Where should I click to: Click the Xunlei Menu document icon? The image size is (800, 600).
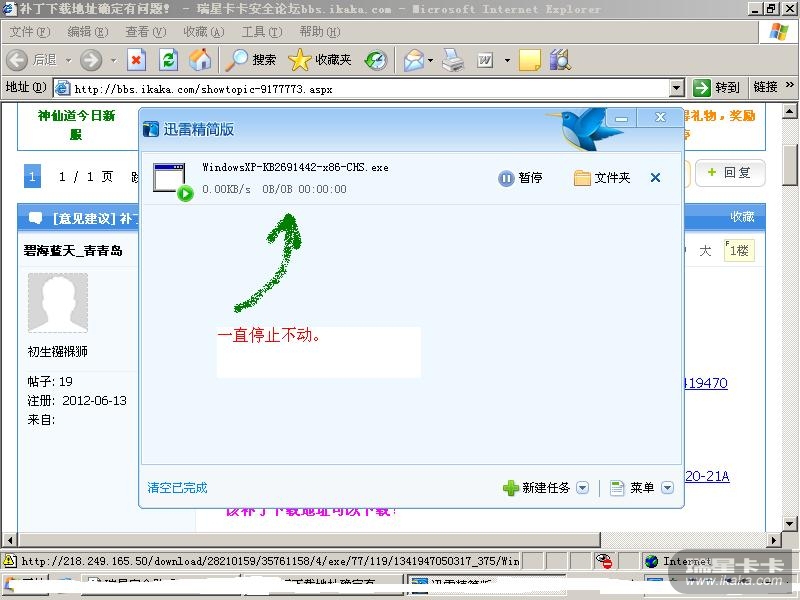(617, 488)
